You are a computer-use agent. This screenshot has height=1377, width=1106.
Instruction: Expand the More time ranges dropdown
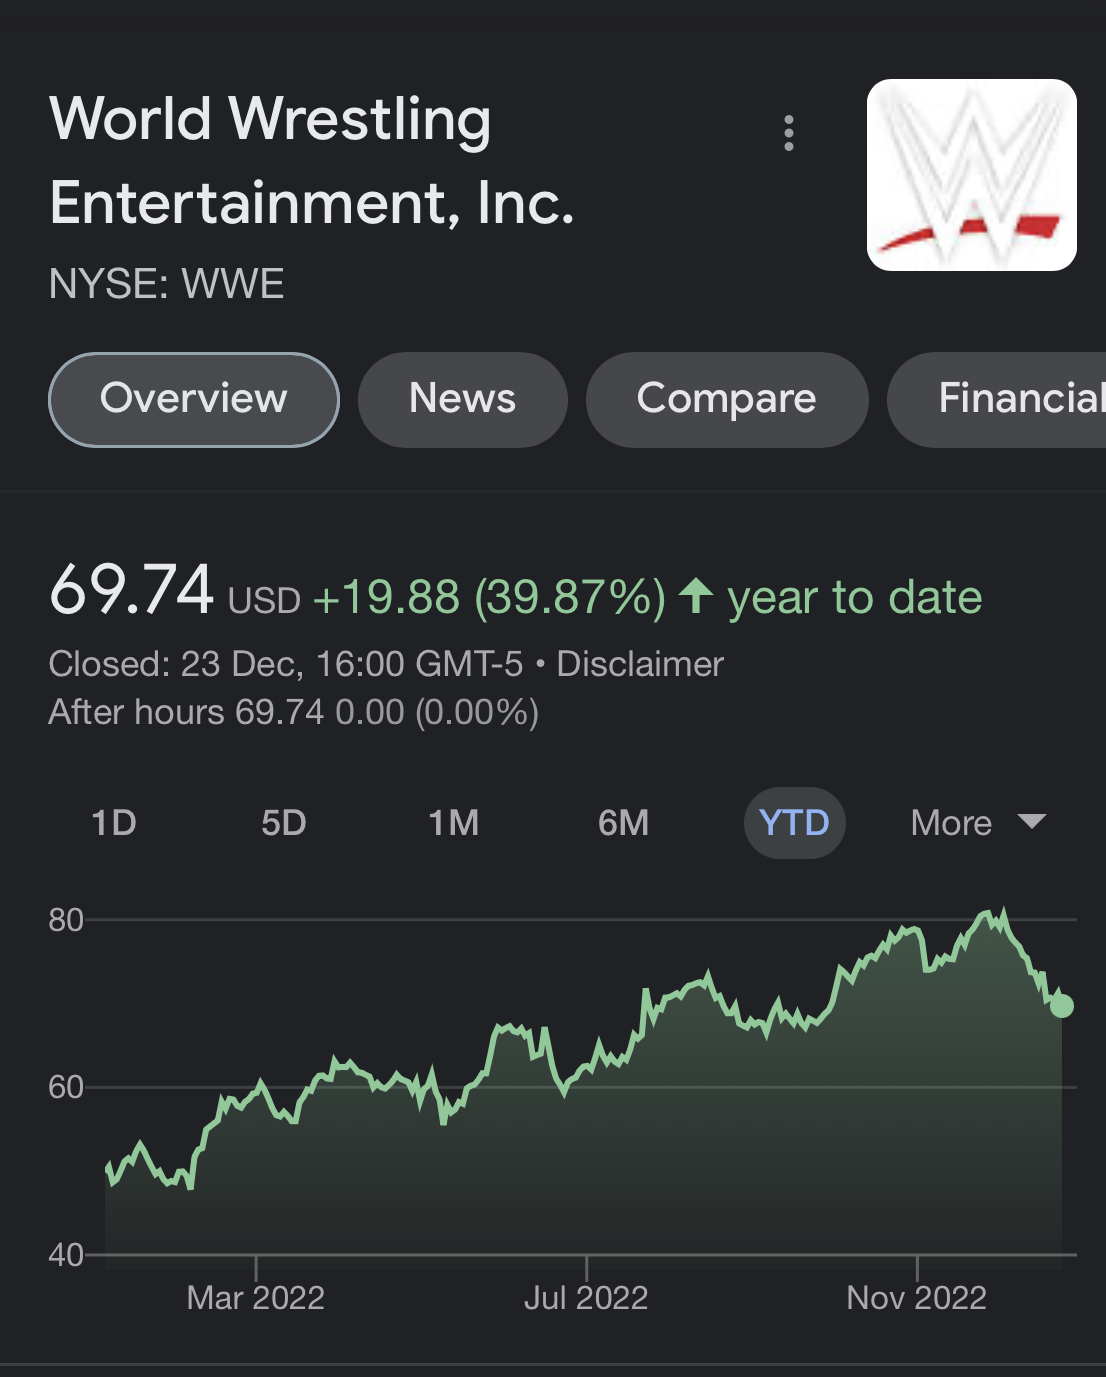(x=978, y=823)
